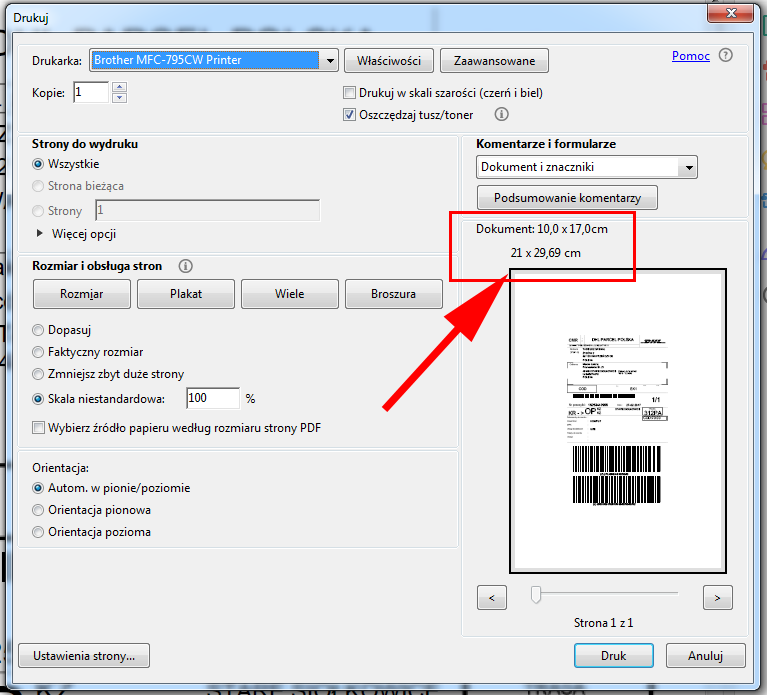The height and width of the screenshot is (695, 767).
Task: Click info icon beside Oszczędzaj tusz/toner
Action: [x=502, y=115]
